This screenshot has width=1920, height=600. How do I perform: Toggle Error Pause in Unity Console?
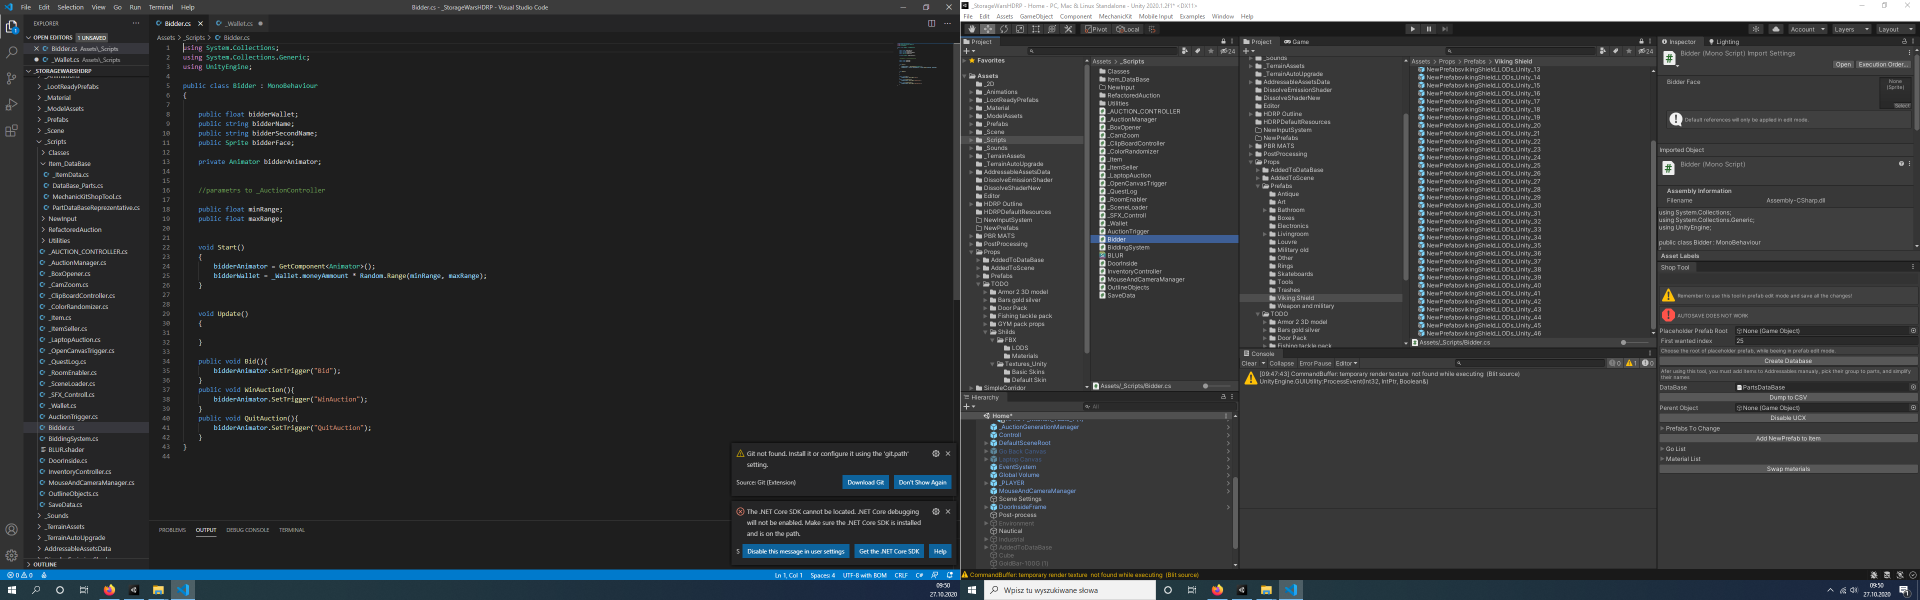pyautogui.click(x=1315, y=364)
